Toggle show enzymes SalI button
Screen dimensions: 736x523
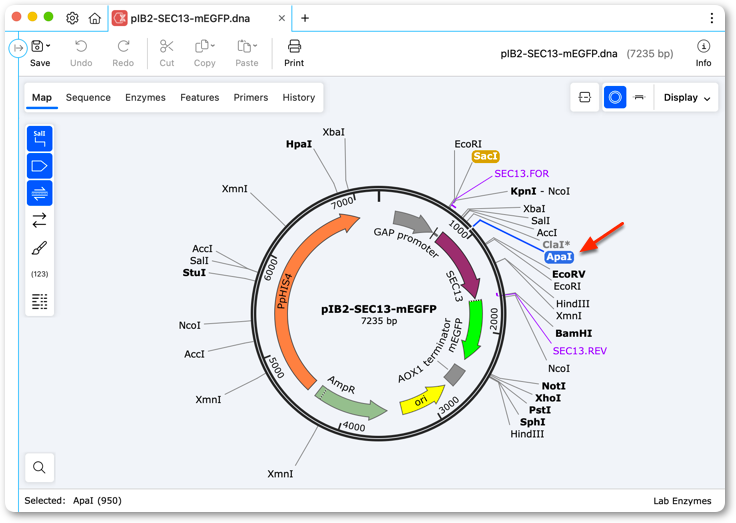(x=39, y=138)
